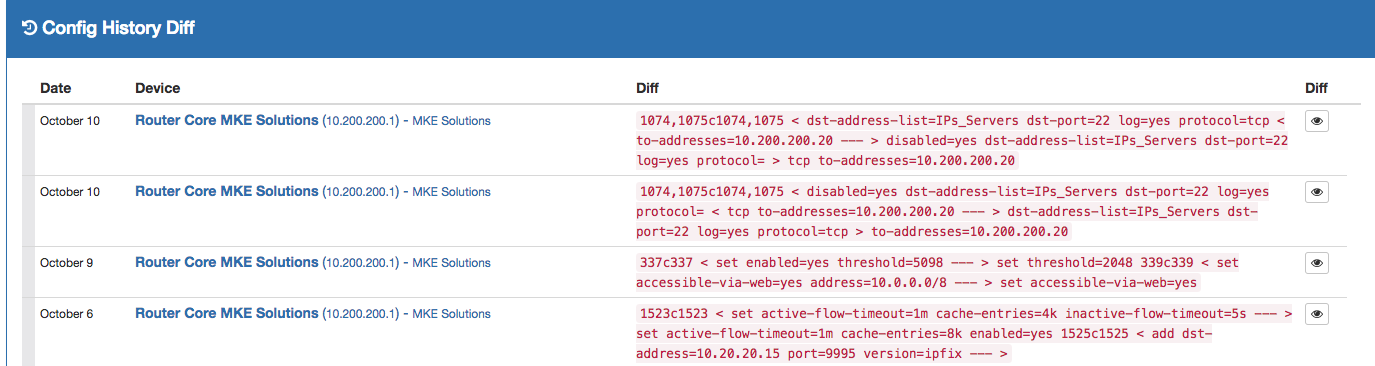Select the Date column header
1375x366 pixels.
[56, 88]
